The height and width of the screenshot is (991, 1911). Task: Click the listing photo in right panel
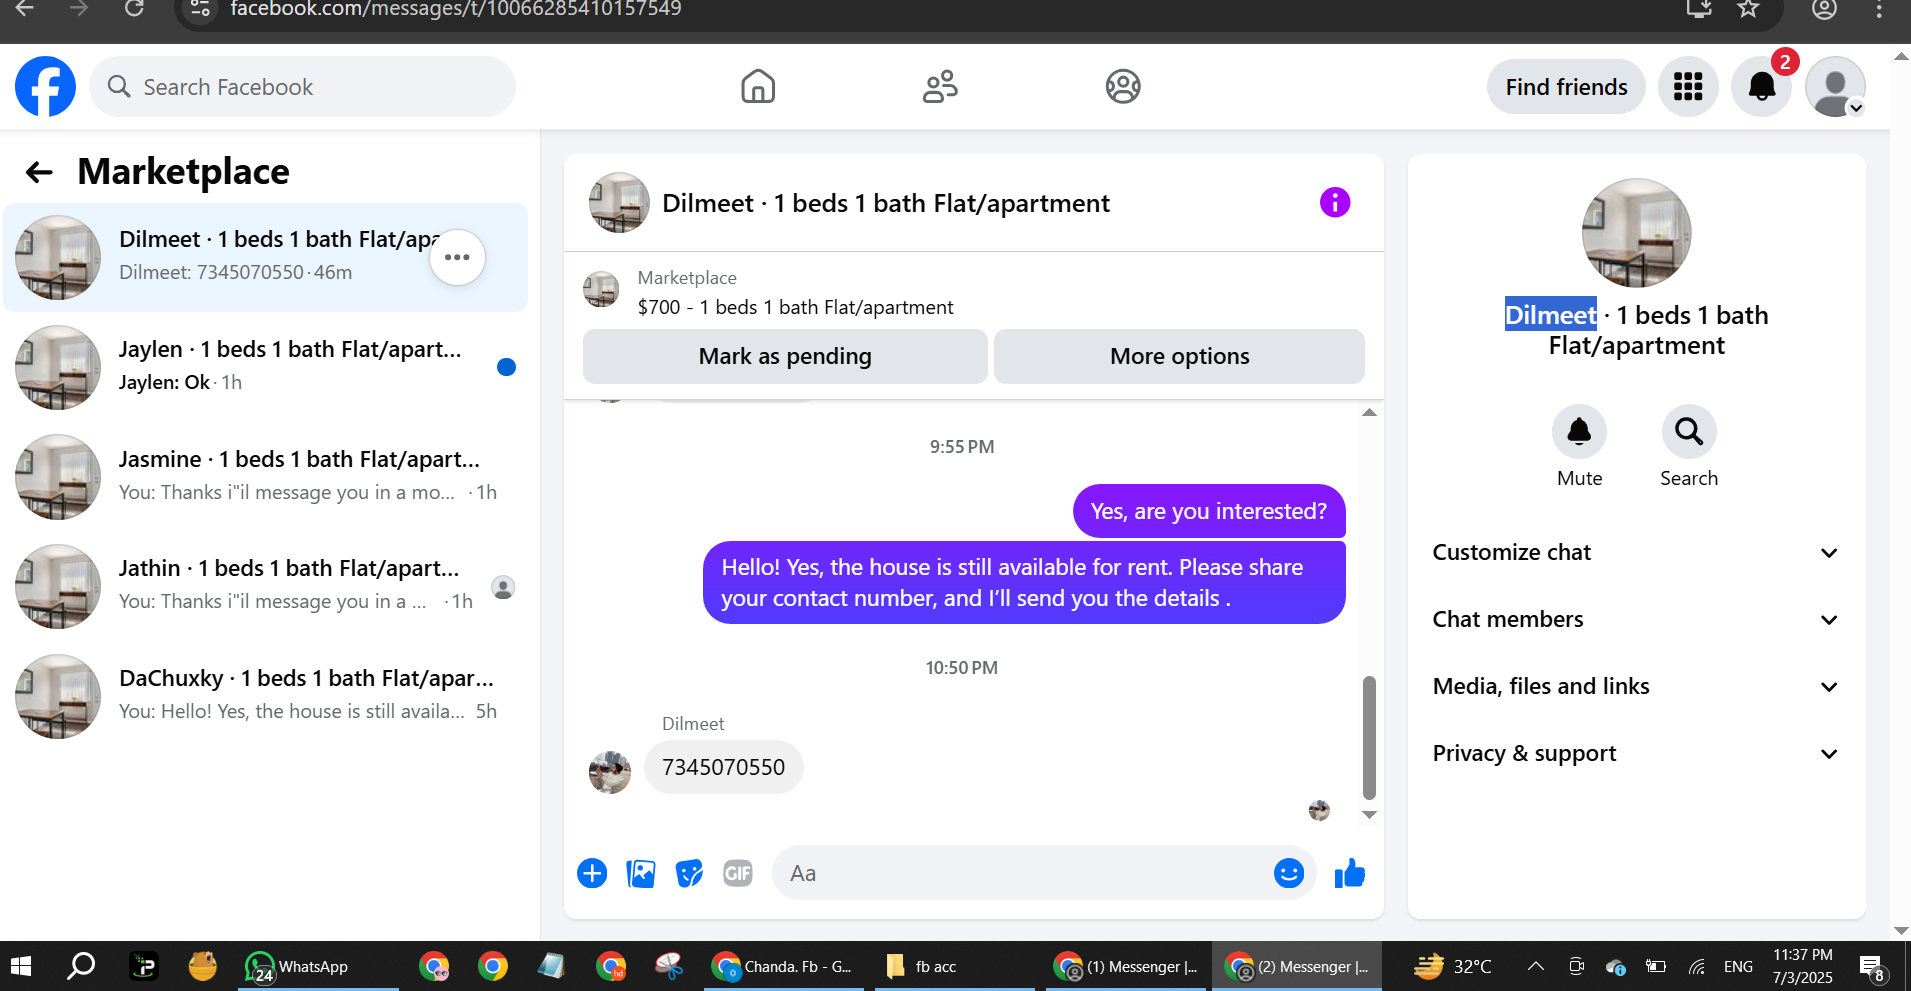(1636, 233)
